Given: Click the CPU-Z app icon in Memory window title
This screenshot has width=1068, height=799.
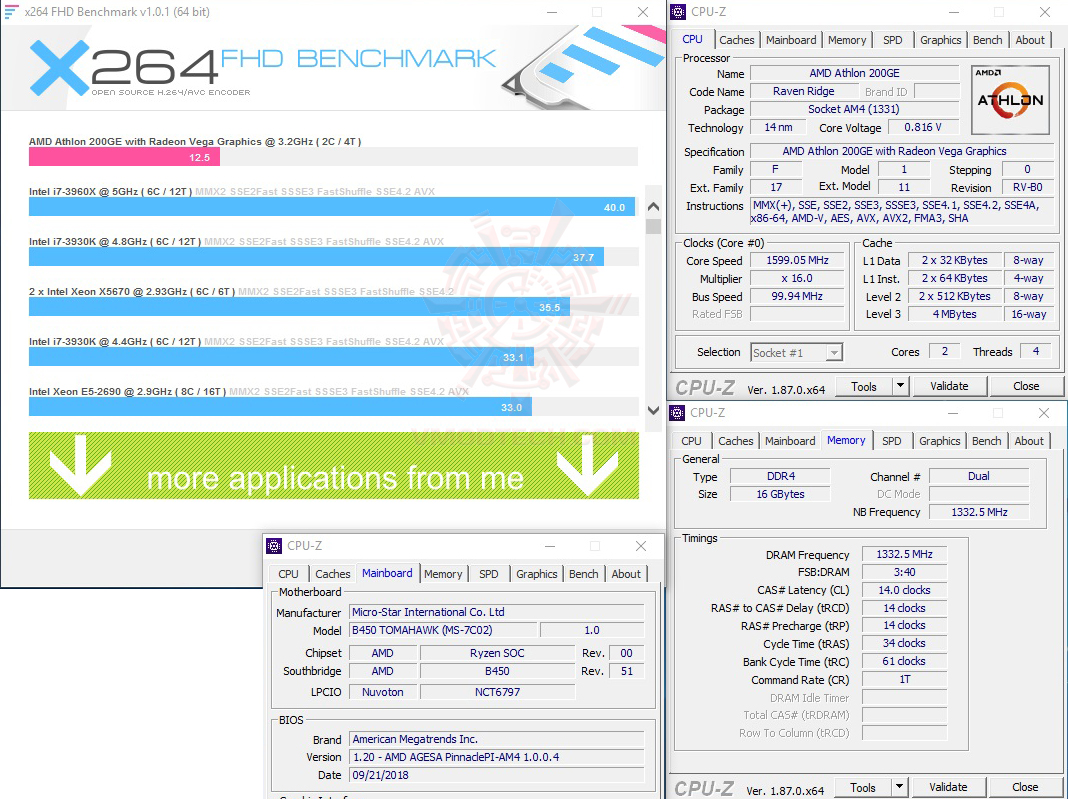Looking at the screenshot, I should tap(677, 413).
